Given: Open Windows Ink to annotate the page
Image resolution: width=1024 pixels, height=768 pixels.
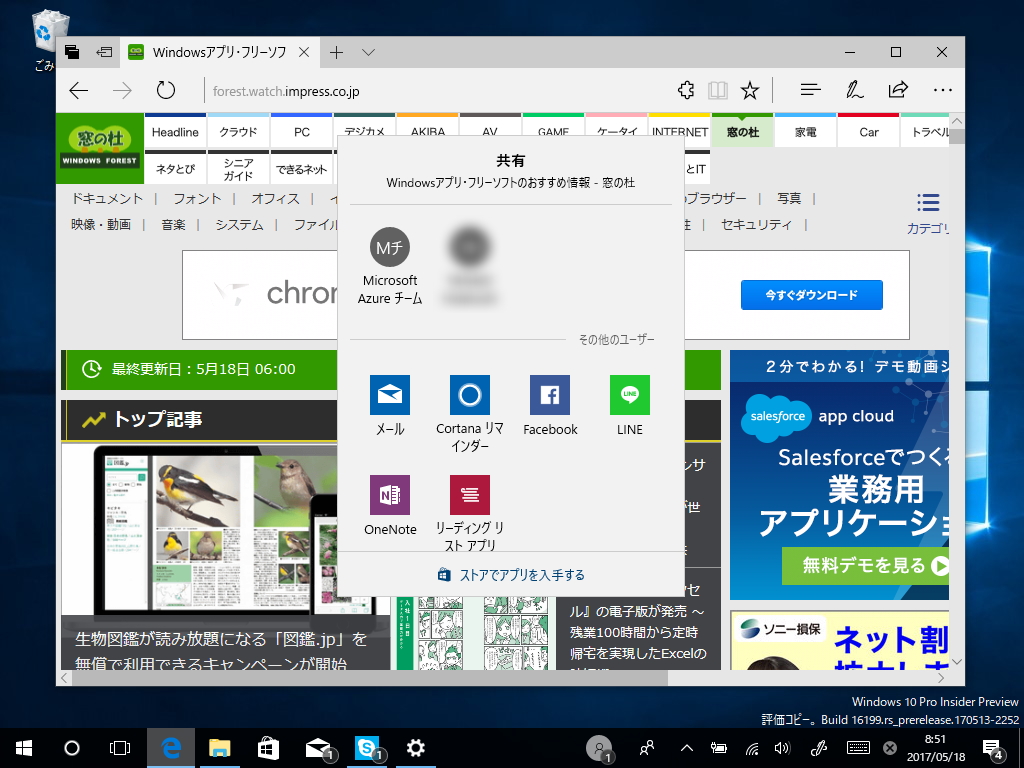Looking at the screenshot, I should click(853, 90).
